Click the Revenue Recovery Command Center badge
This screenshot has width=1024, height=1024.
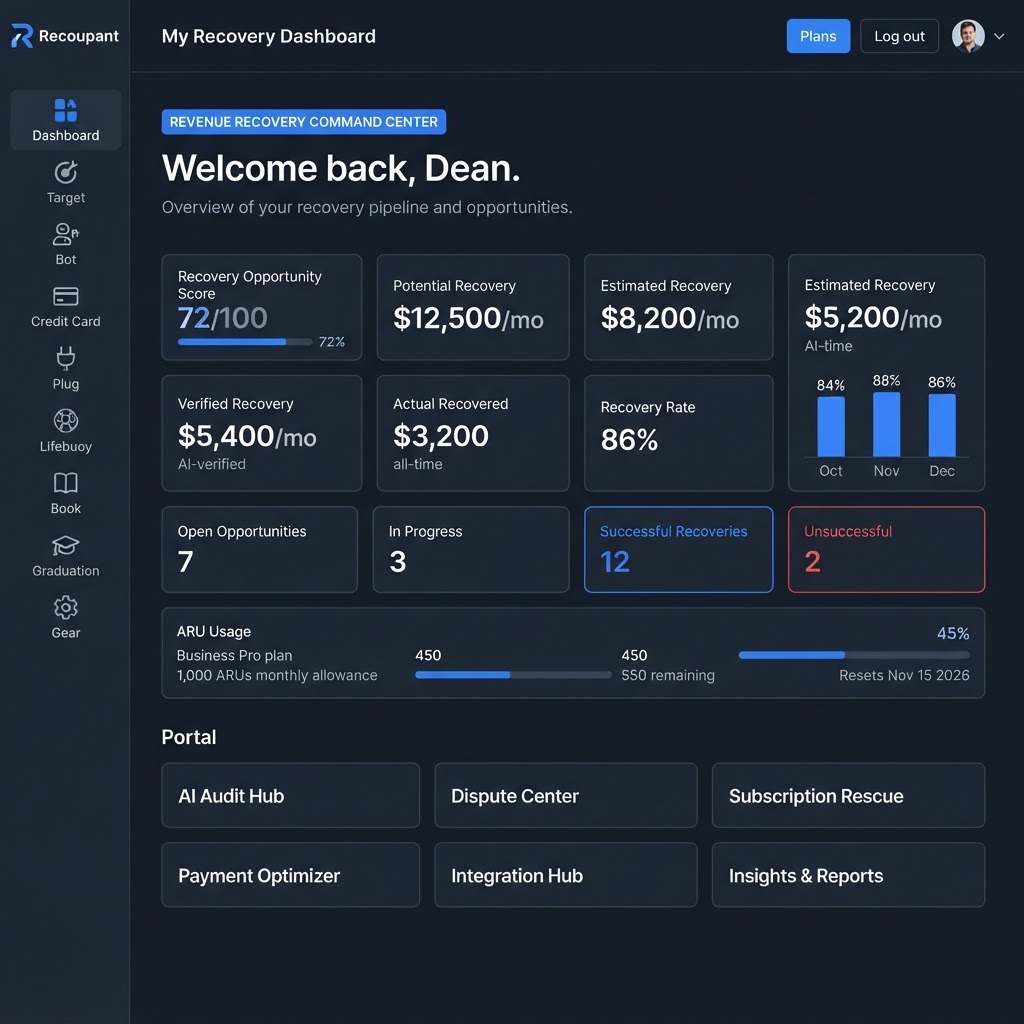pyautogui.click(x=304, y=121)
